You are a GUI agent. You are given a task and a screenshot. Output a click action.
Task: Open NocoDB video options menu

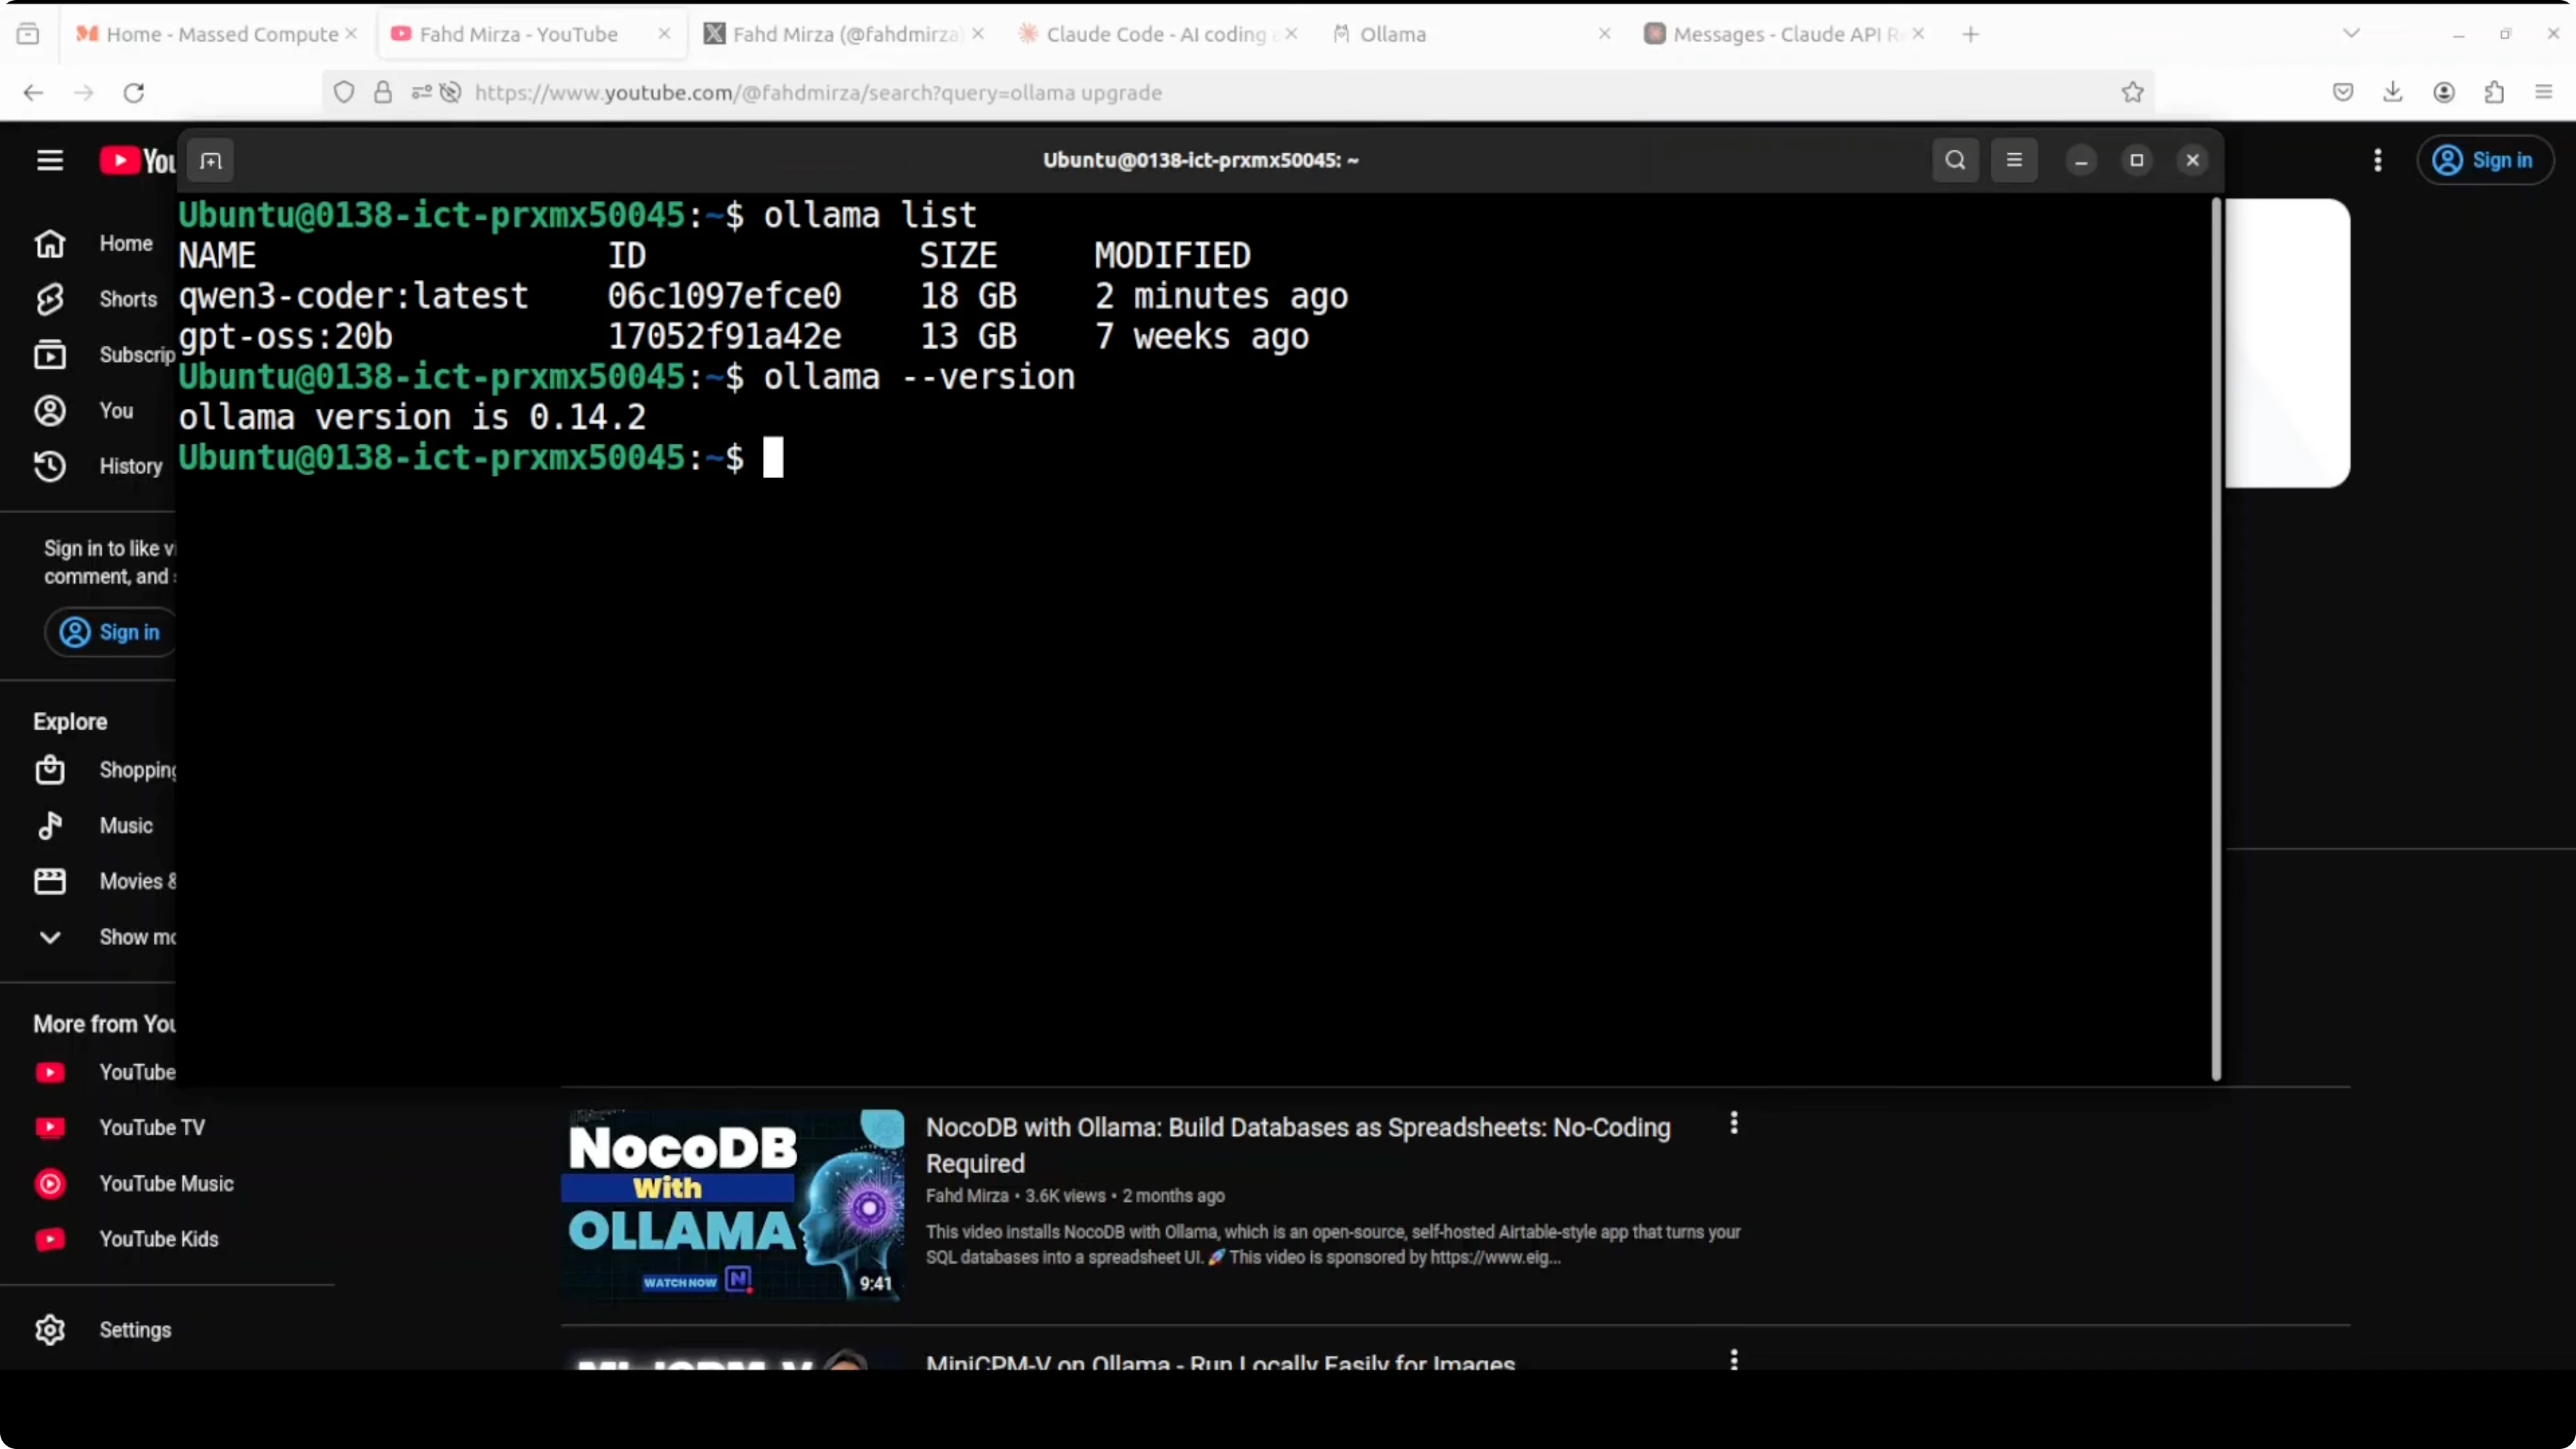pos(1734,1123)
